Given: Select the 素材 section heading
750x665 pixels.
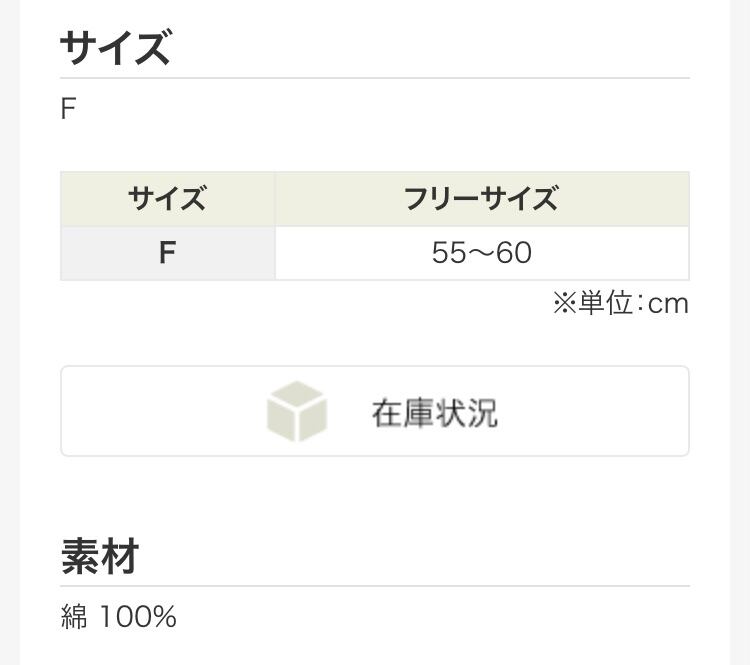Looking at the screenshot, I should point(99,556).
